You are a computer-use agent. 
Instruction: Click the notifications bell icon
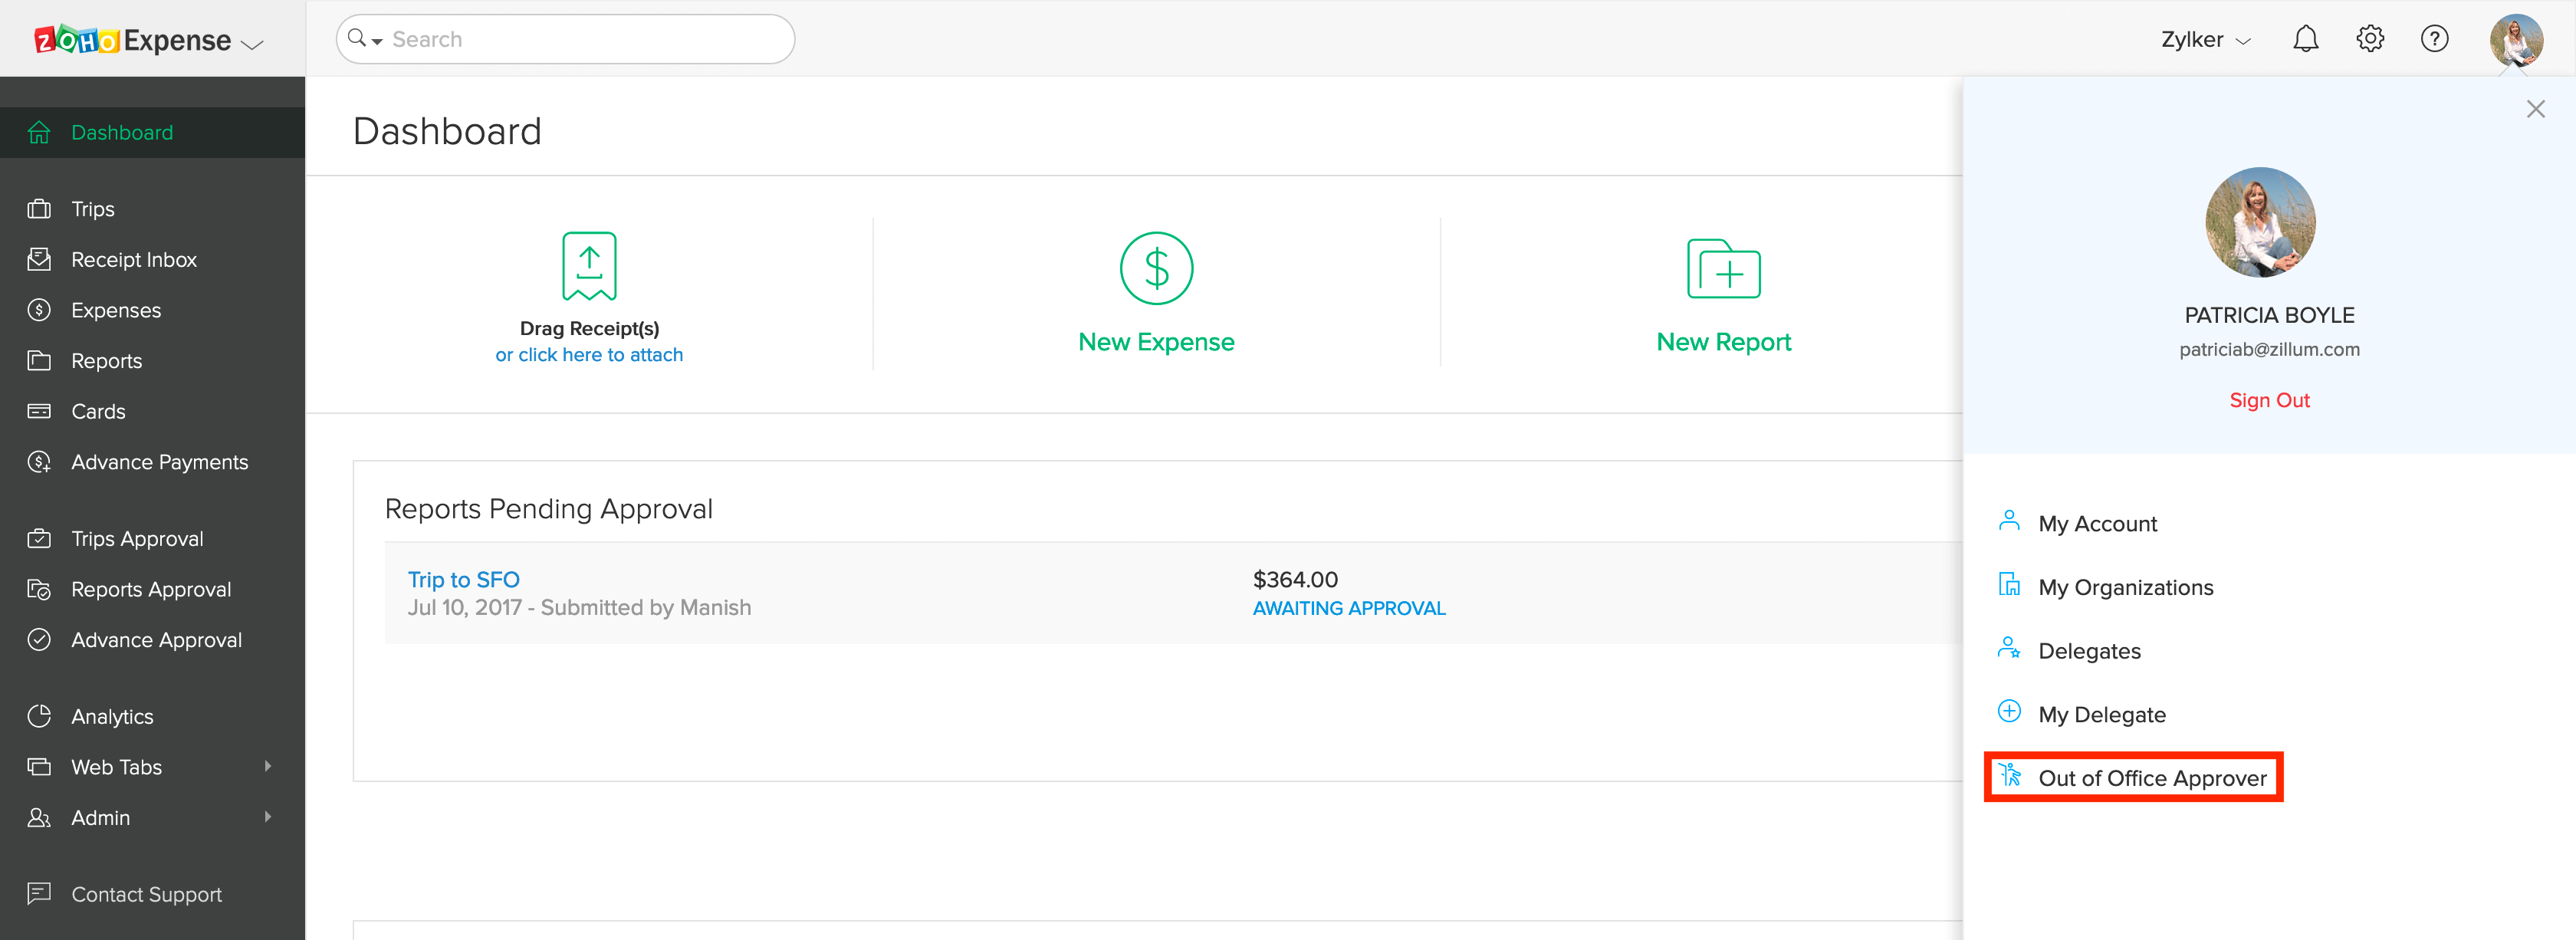[x=2305, y=39]
